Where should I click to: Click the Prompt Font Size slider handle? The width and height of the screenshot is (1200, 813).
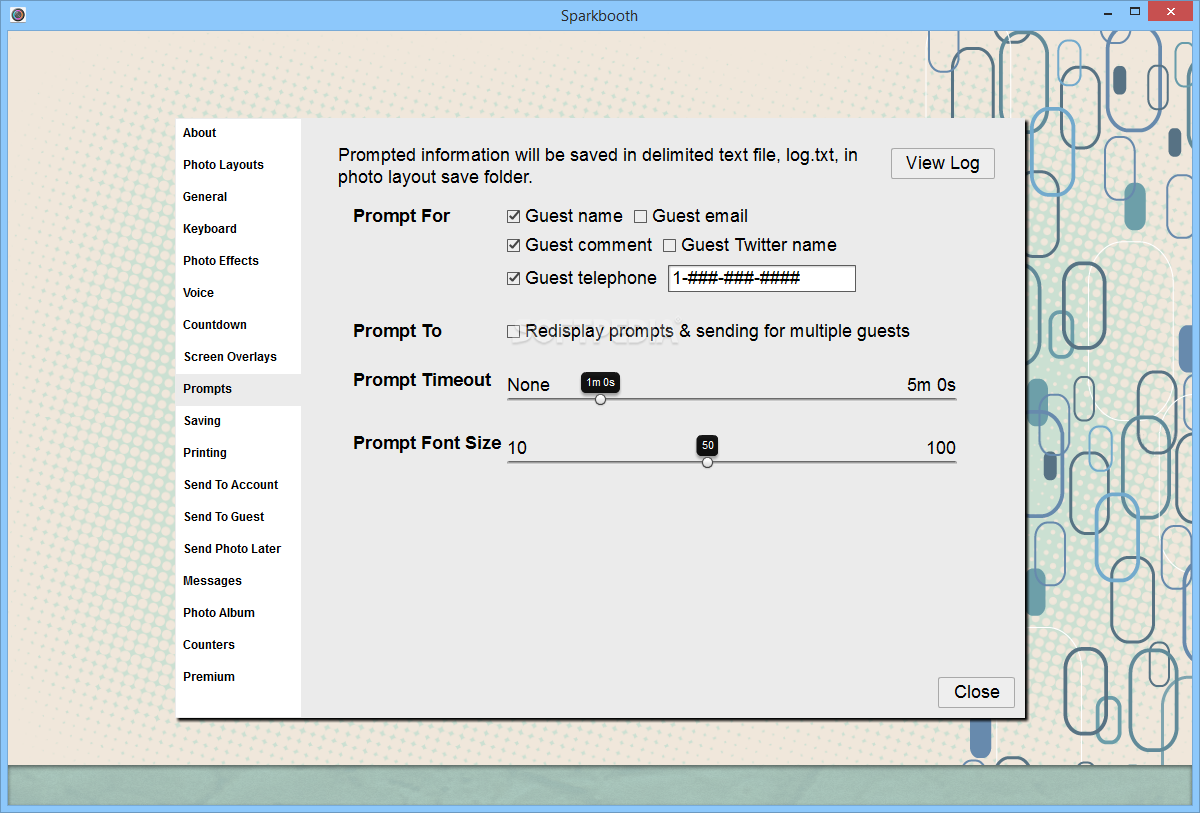tap(707, 462)
